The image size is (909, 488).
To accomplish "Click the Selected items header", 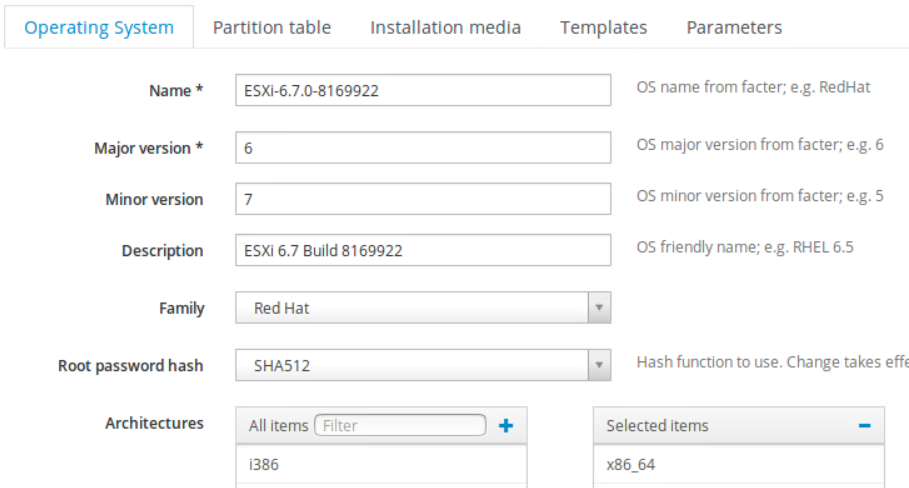I will click(x=657, y=426).
